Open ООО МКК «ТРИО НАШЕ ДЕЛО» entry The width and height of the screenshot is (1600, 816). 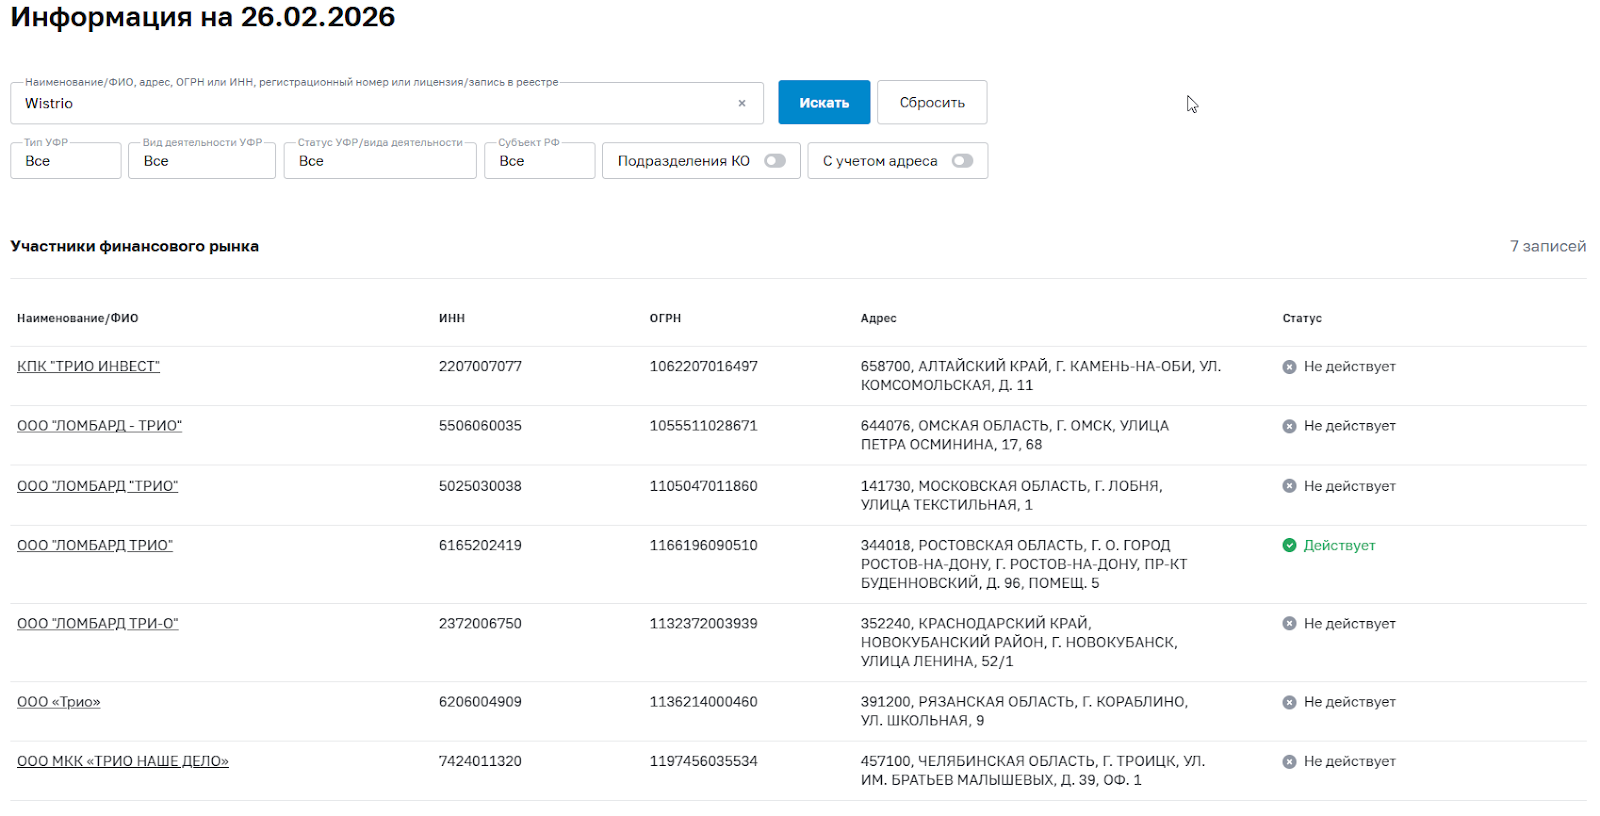(123, 761)
